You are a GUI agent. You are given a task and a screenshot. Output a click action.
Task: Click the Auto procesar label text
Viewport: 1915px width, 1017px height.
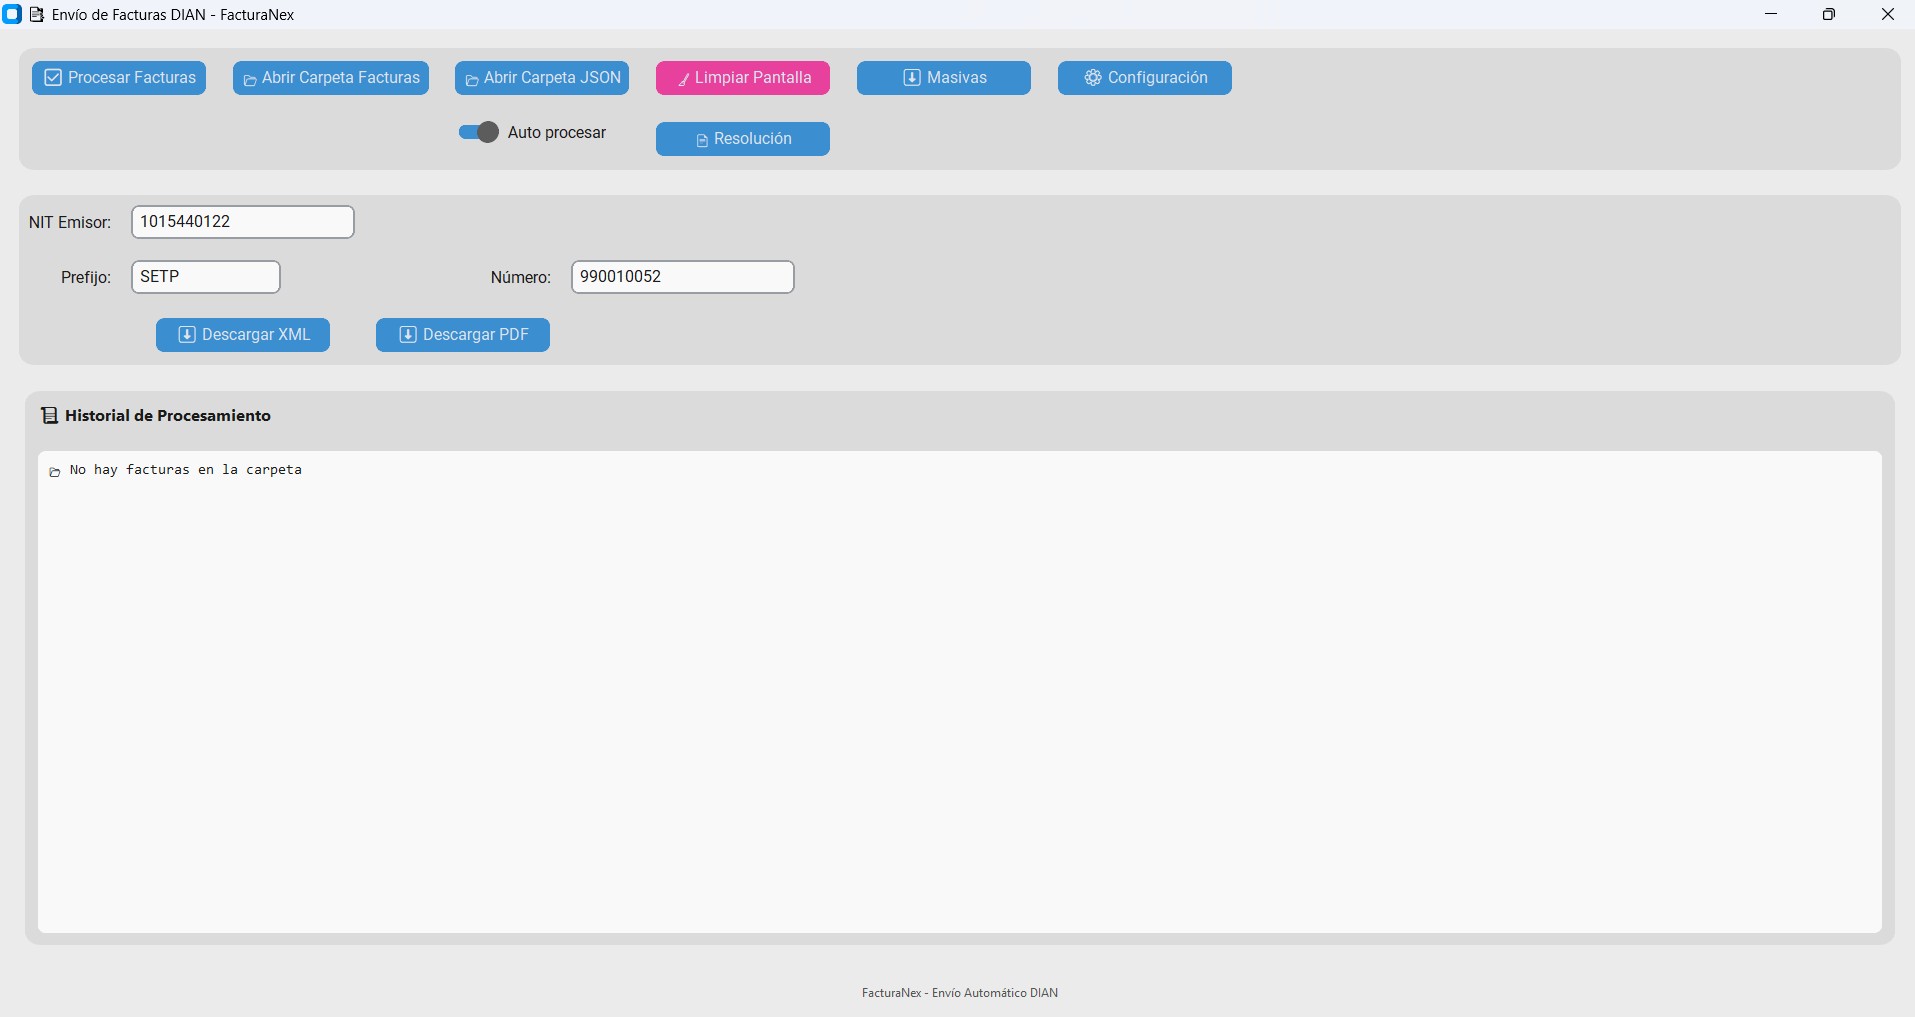[557, 133]
